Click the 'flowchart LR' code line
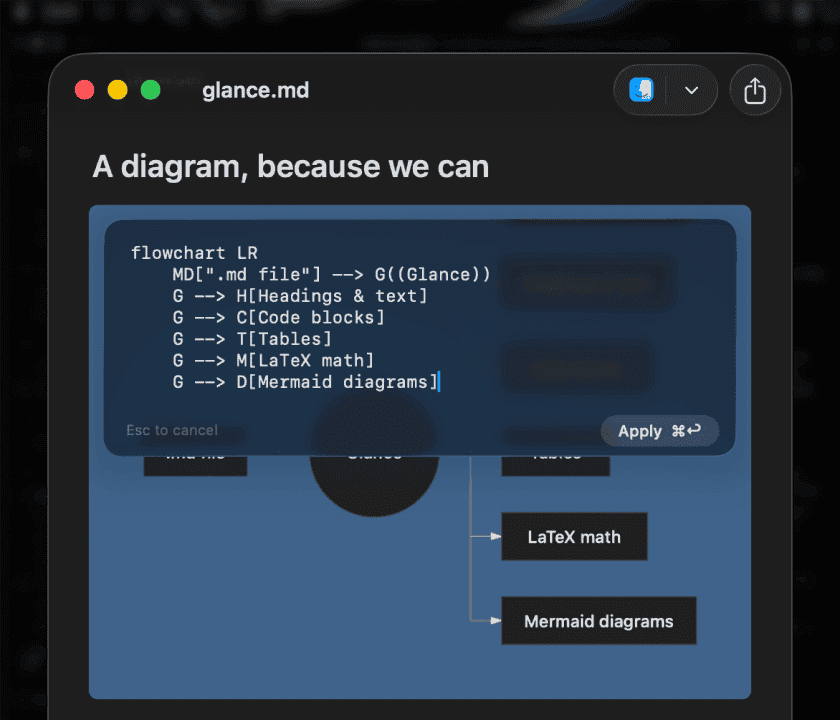This screenshot has width=840, height=720. [x=194, y=253]
